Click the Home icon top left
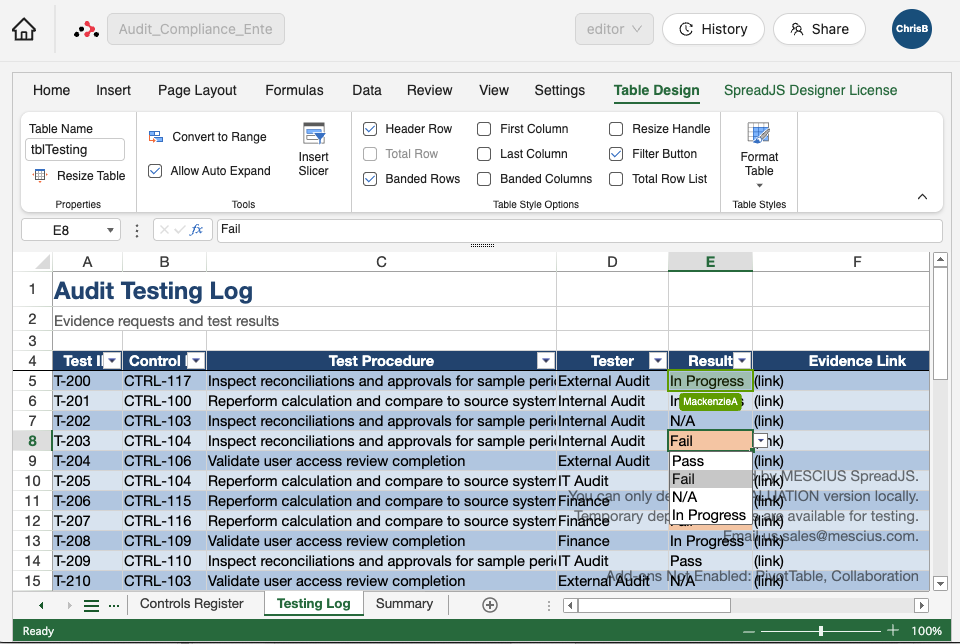Screen dimensions: 960x644 click(x=27, y=28)
